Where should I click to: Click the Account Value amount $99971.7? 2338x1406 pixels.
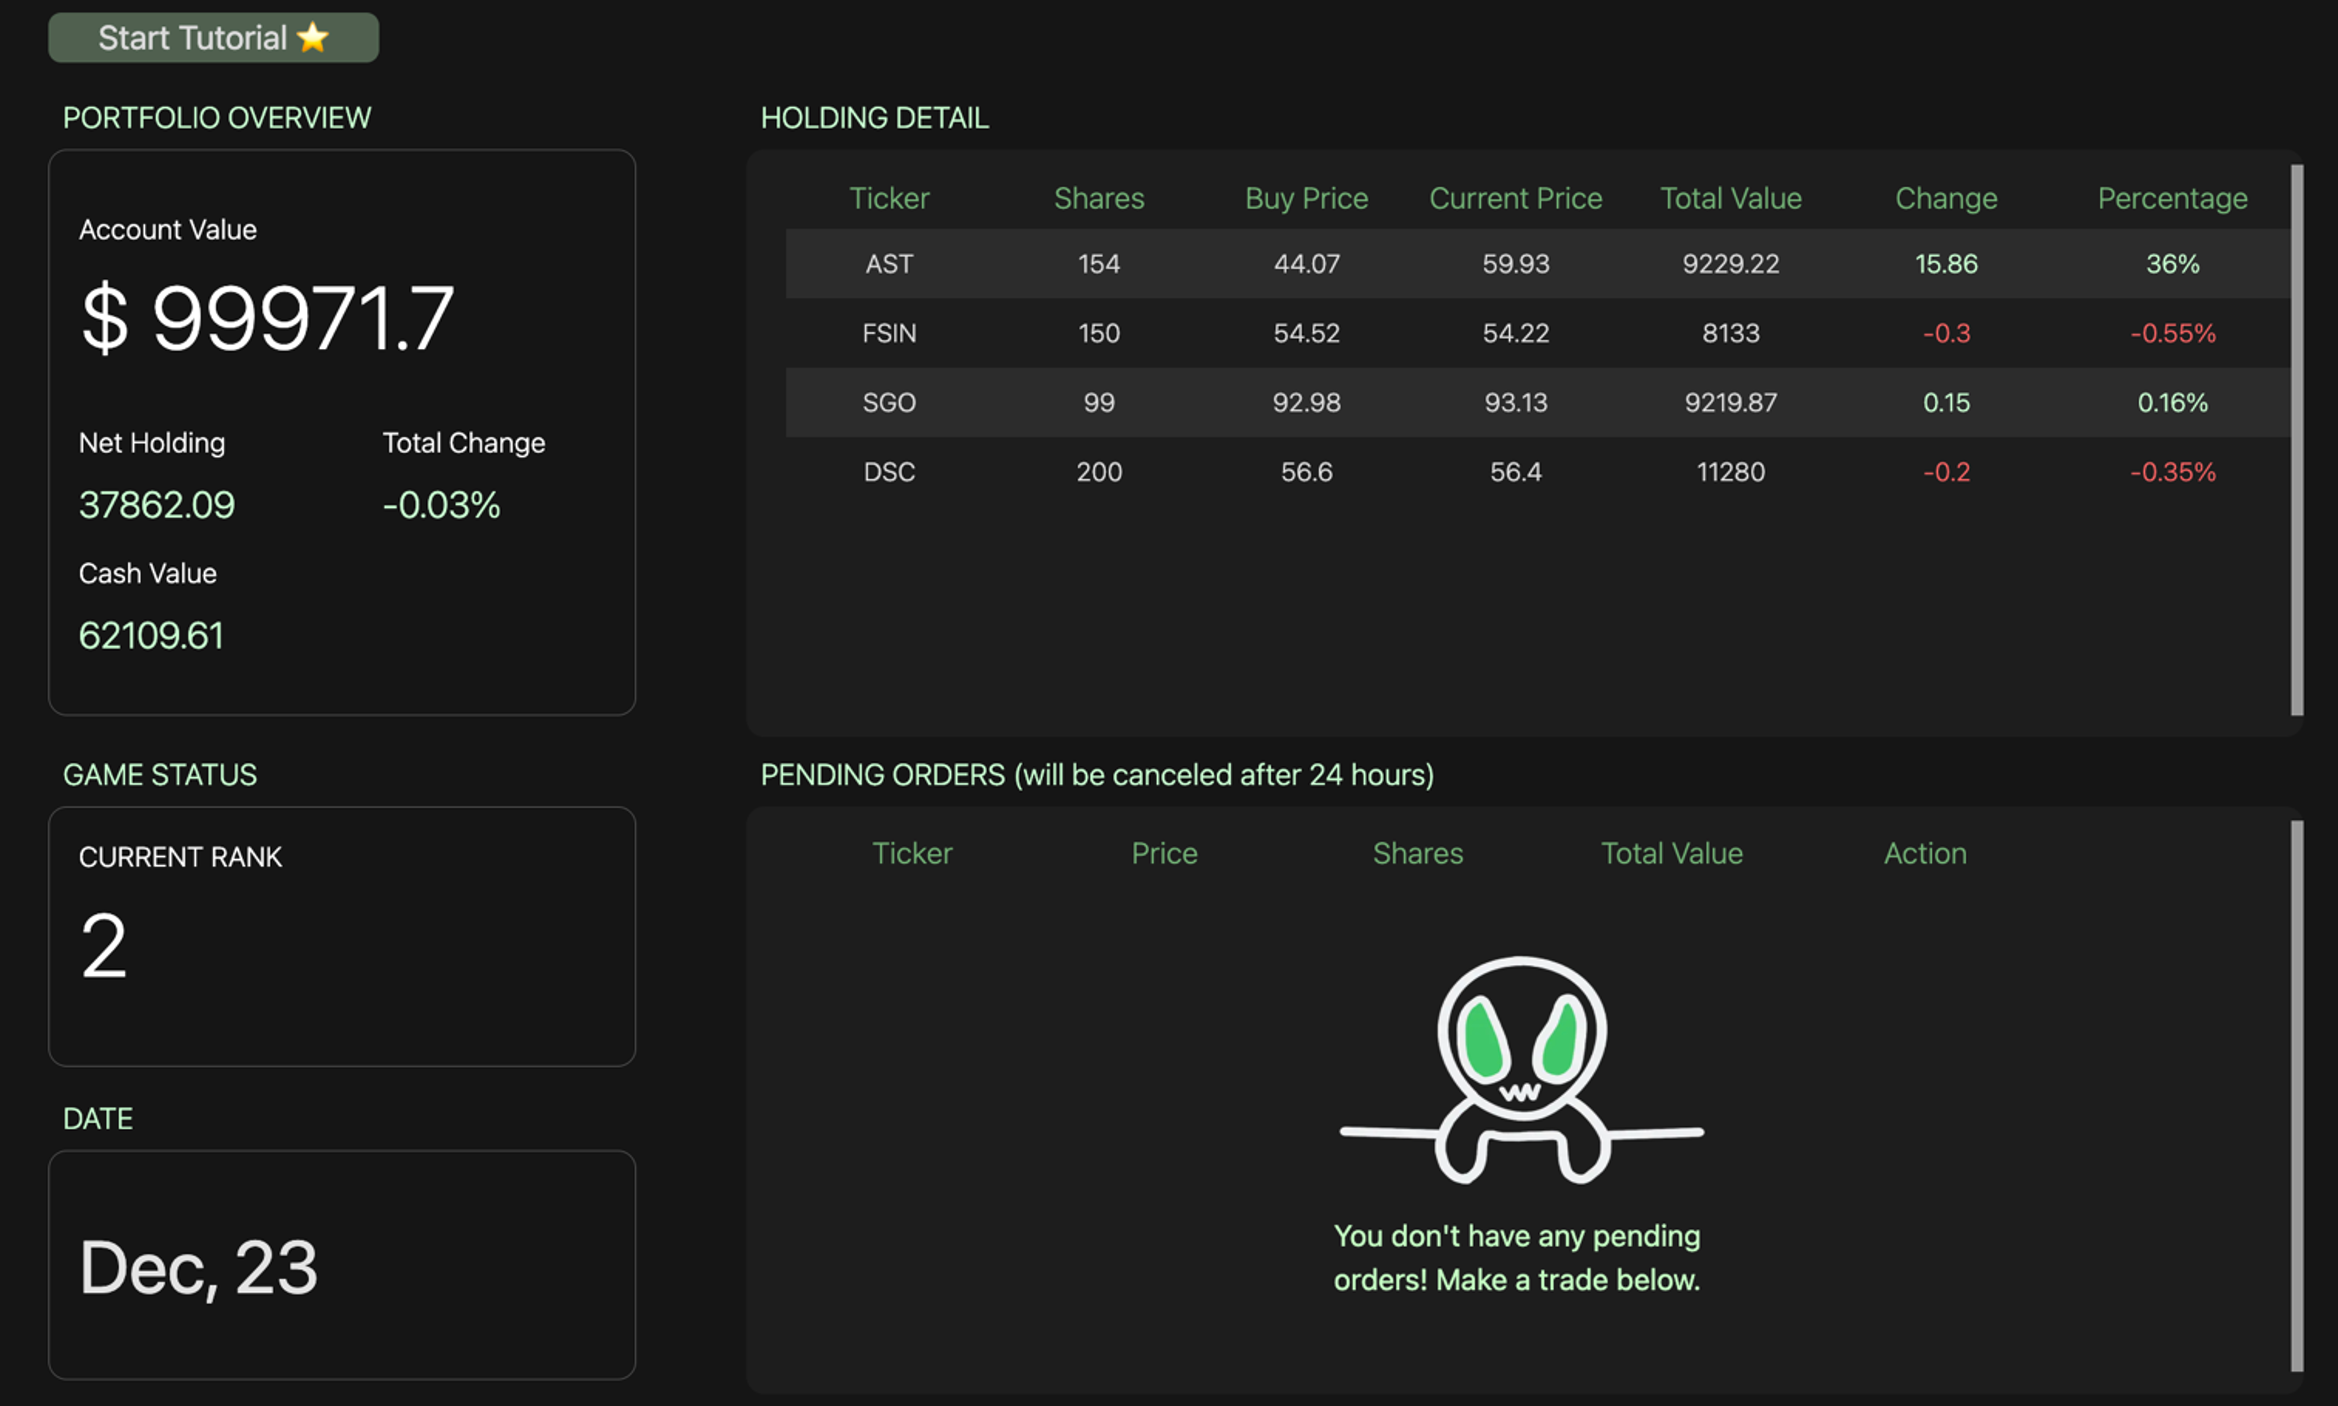(269, 318)
